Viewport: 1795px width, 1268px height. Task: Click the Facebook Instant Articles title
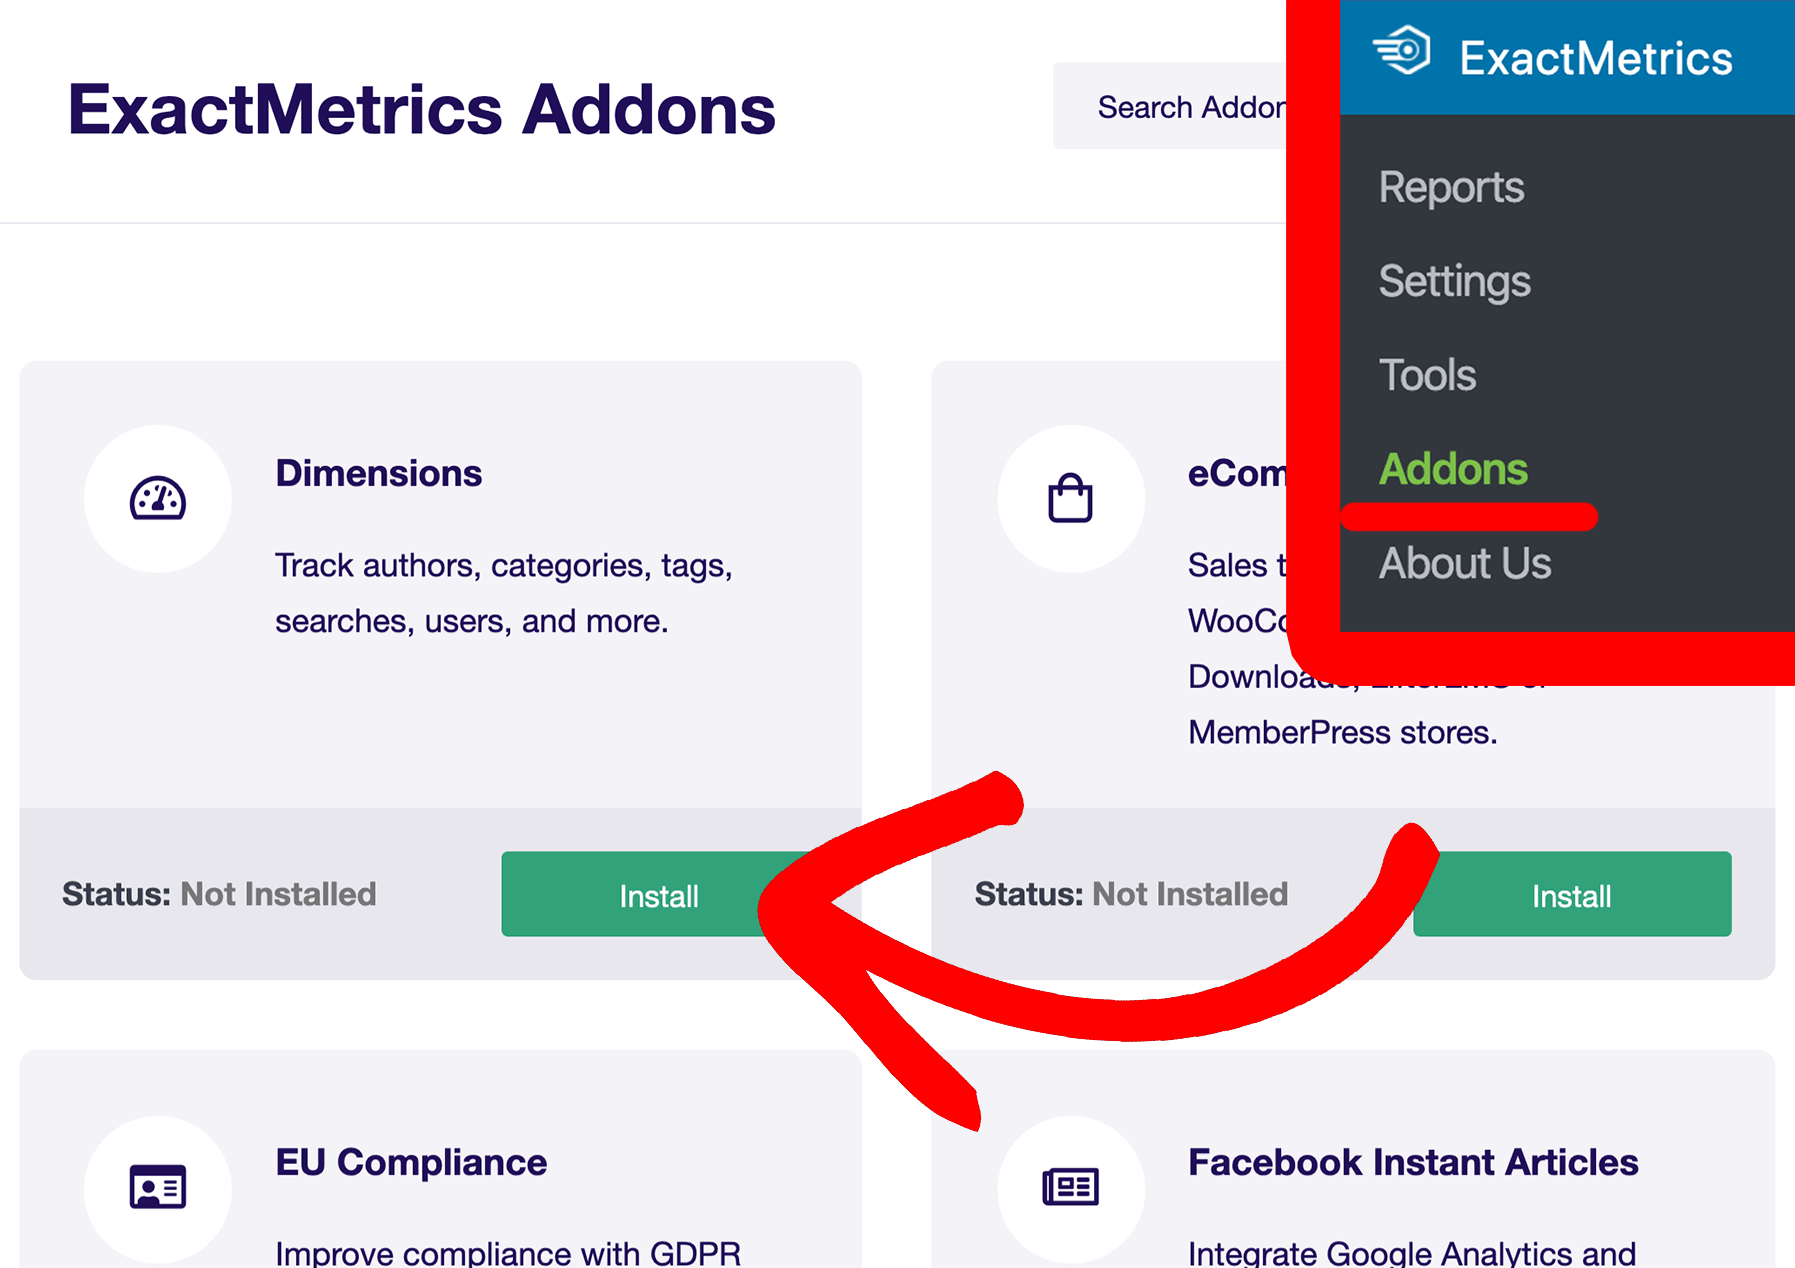[x=1413, y=1162]
